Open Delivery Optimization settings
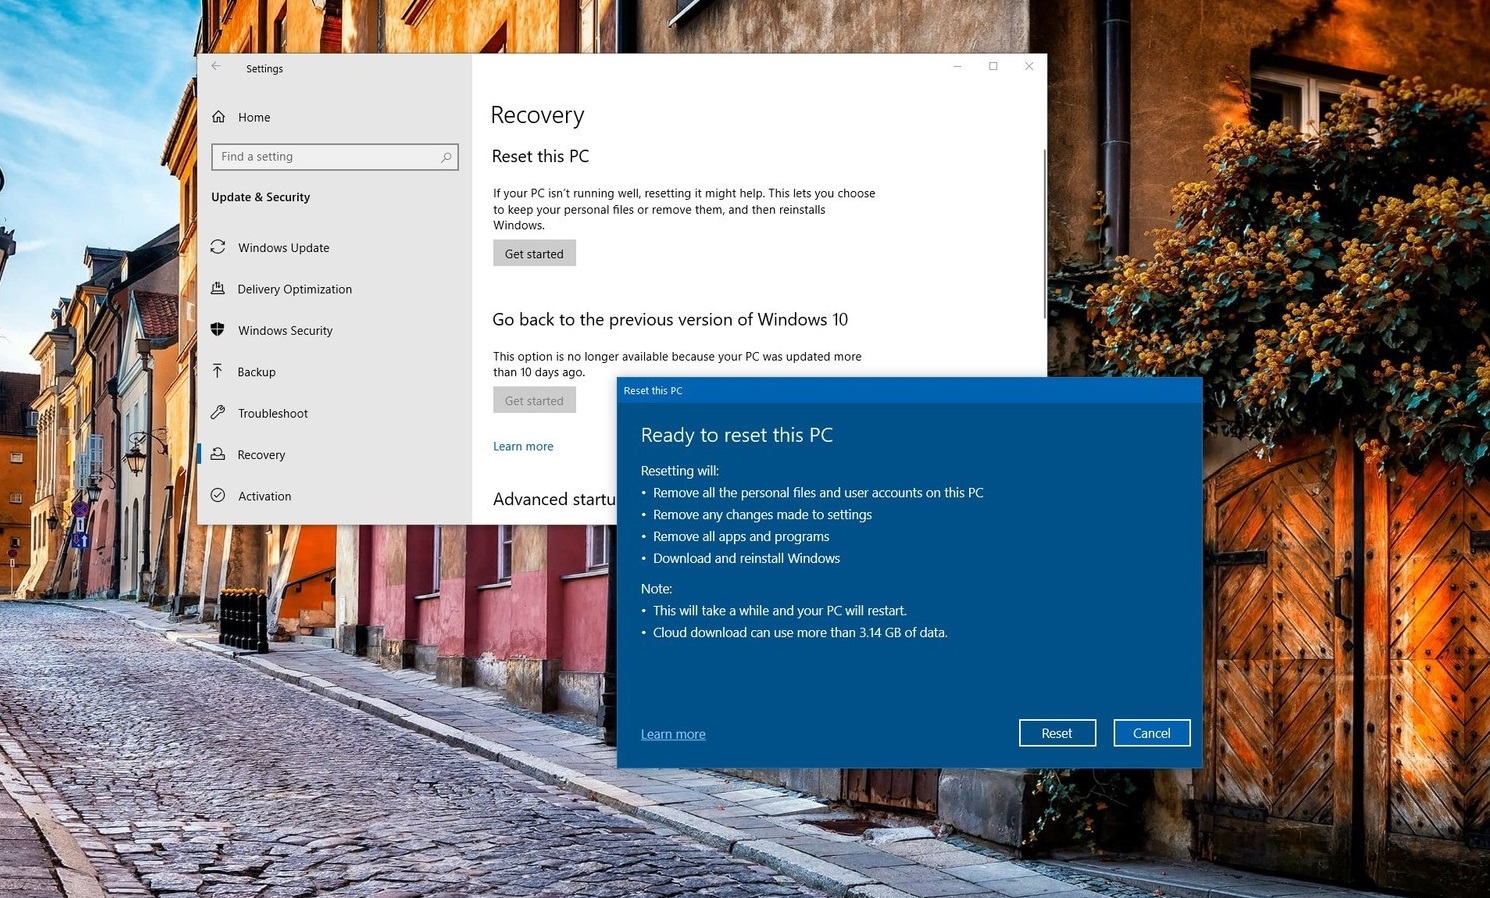Image resolution: width=1490 pixels, height=898 pixels. 294,289
